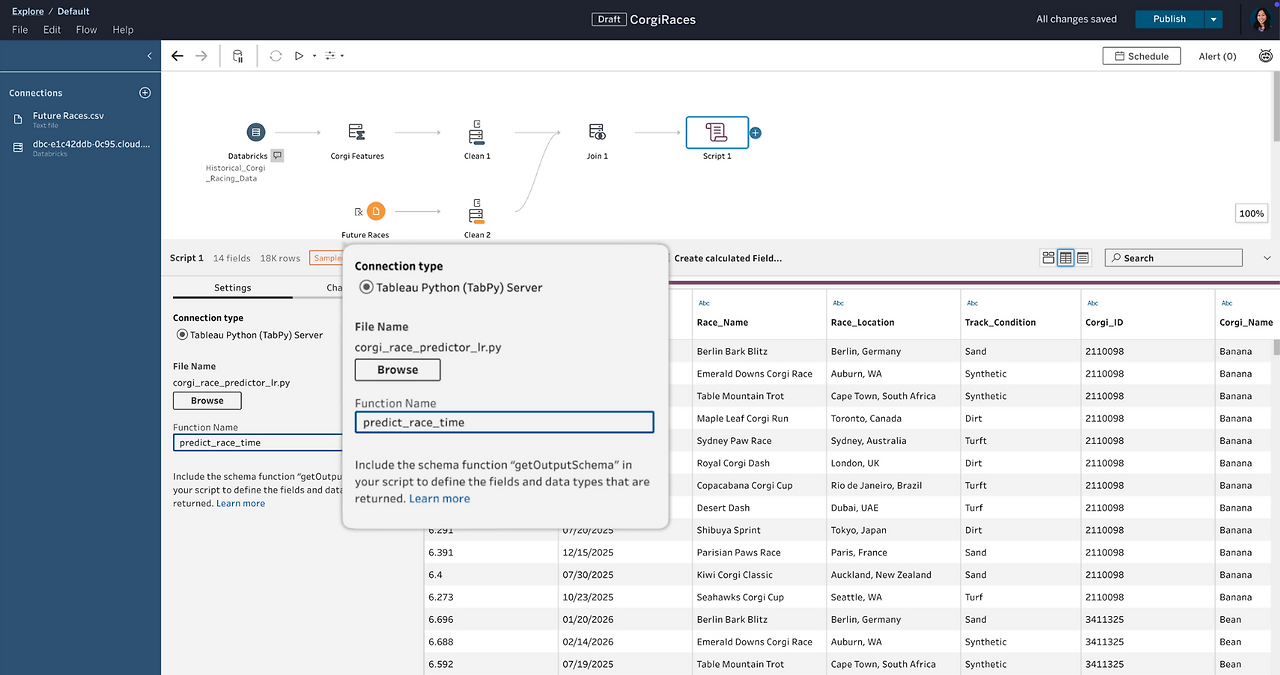
Task: Expand the chevron right of the Search box
Action: point(1267,258)
